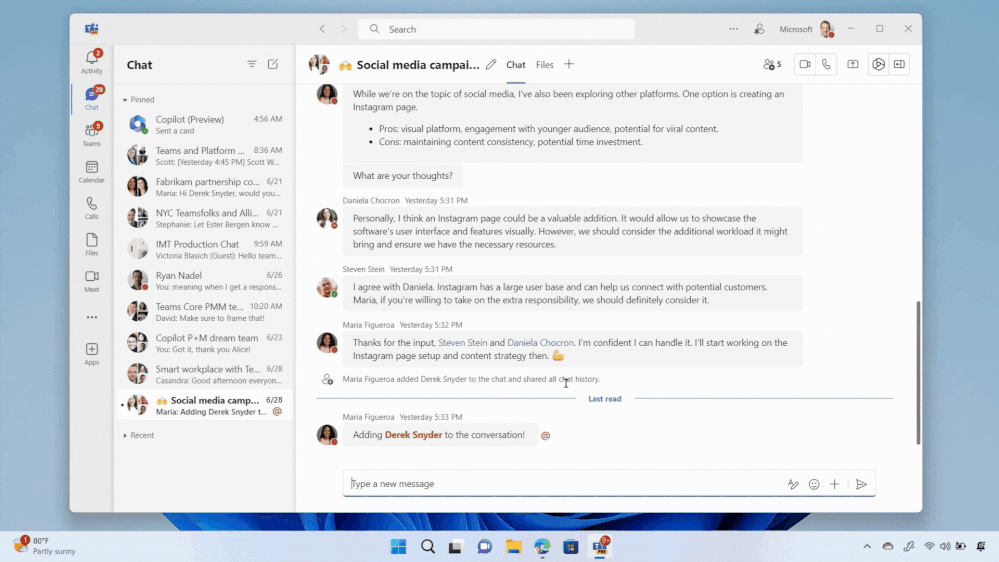Open Copilot P+M dream team chat
The height and width of the screenshot is (562, 999).
click(x=205, y=343)
